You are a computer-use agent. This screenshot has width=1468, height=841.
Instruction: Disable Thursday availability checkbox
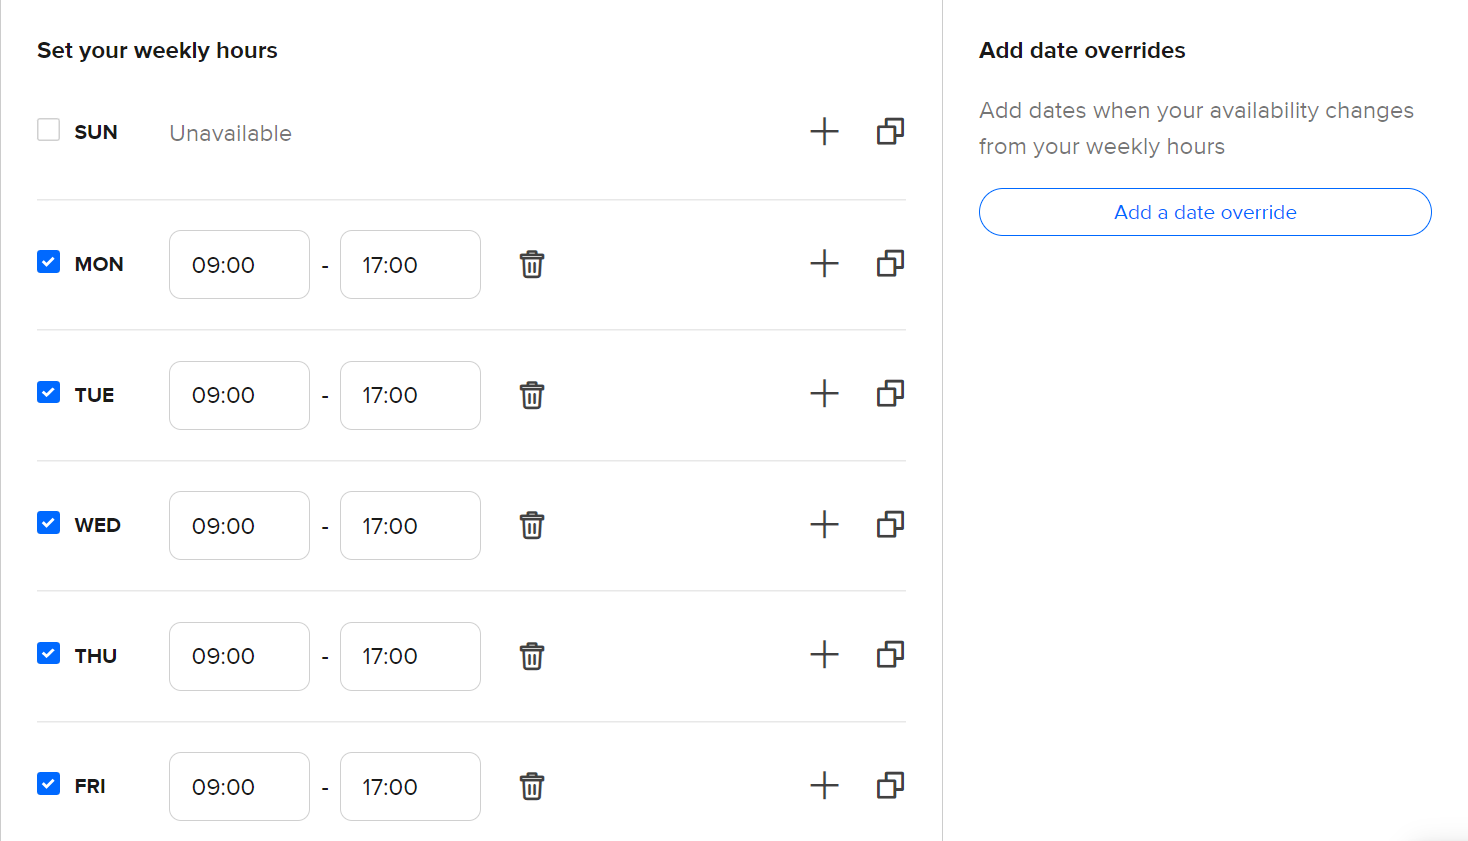(x=48, y=653)
